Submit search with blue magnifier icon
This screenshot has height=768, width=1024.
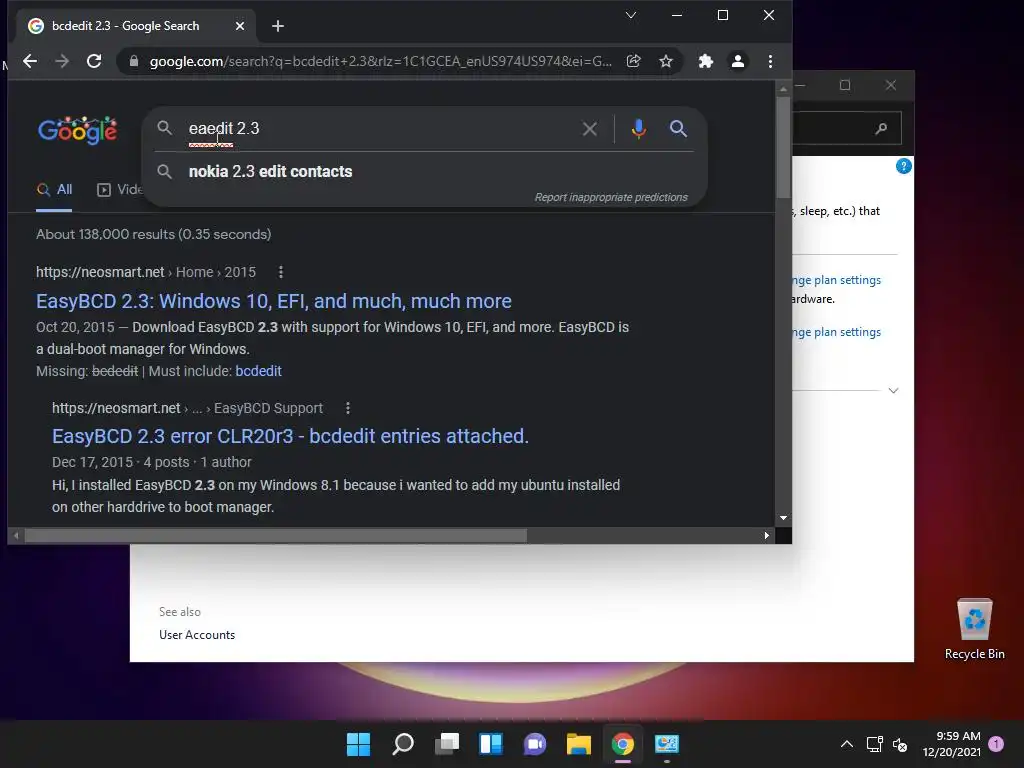(679, 129)
